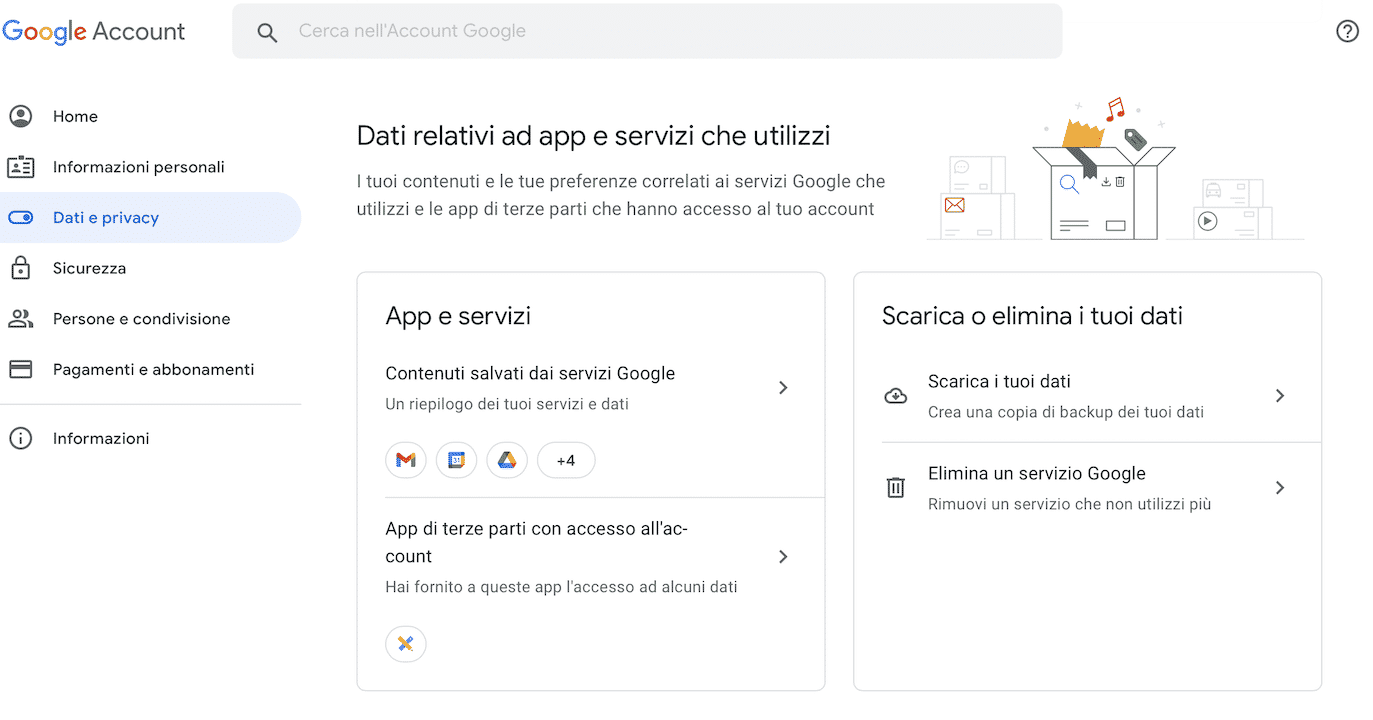Screen dimensions: 1373x720
Task: Focus the Cerca nell'Account Google search field
Action: tap(647, 31)
